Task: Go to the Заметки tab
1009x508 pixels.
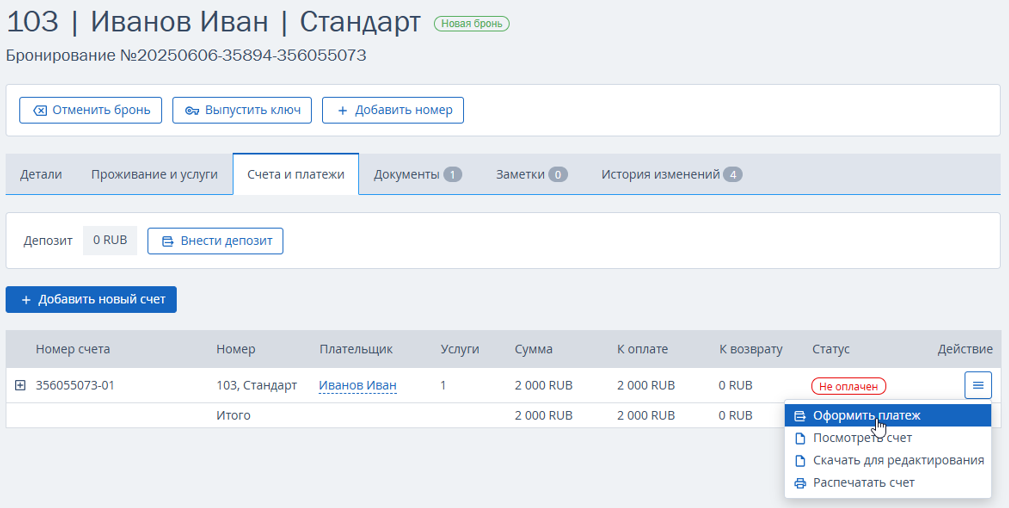Action: pos(532,174)
